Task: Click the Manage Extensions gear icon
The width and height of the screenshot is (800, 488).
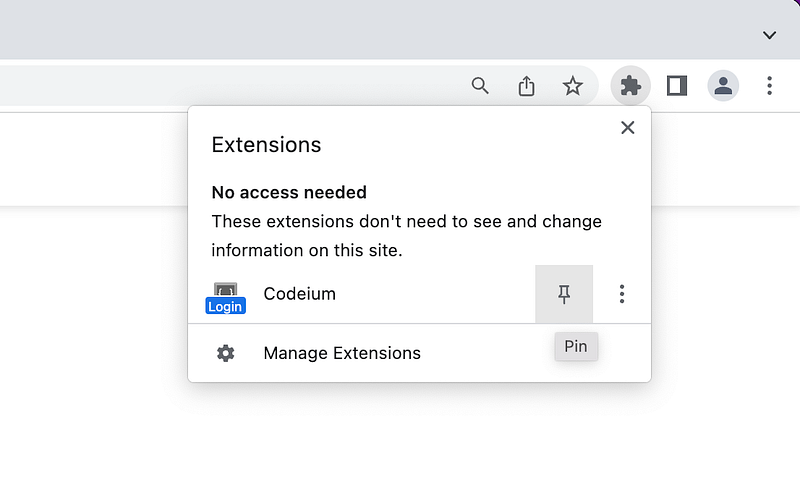Action: tap(226, 353)
